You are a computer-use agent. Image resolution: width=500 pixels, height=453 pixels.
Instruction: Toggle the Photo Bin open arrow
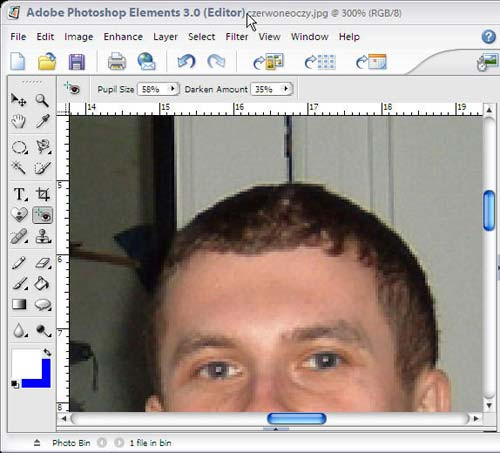(x=37, y=443)
